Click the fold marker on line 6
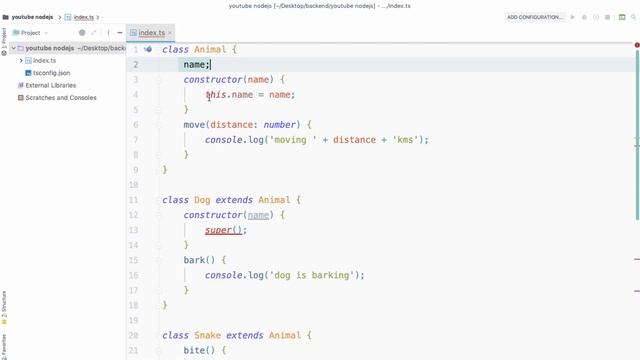 159,124
